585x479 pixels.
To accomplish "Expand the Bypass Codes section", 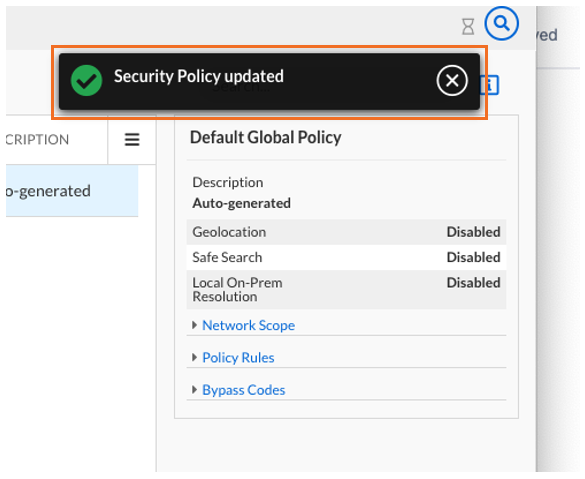I will pyautogui.click(x=244, y=390).
